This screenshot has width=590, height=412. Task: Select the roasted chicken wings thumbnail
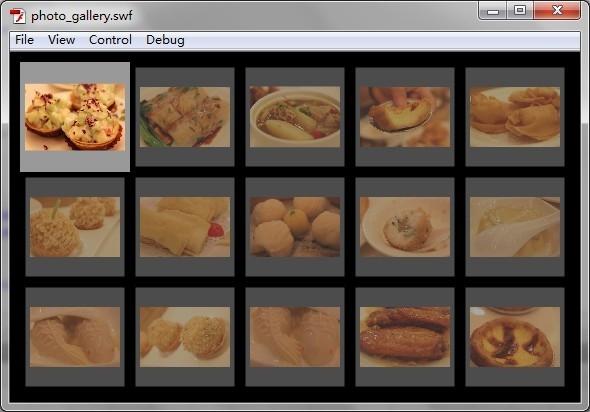tap(405, 337)
